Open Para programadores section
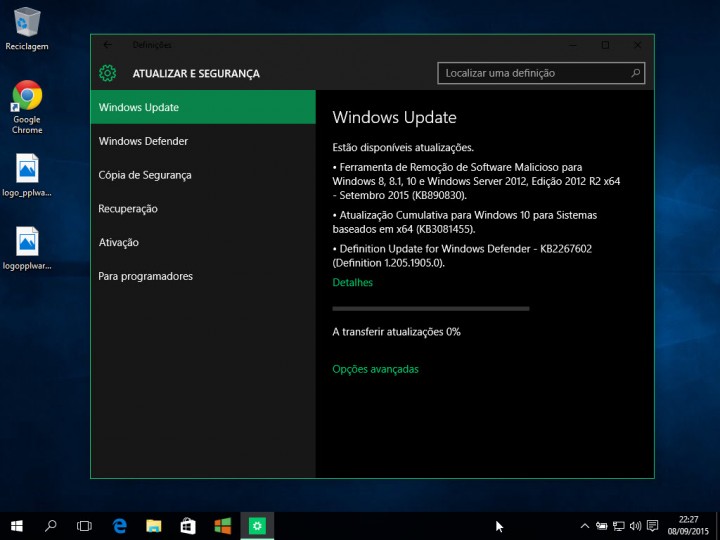Screen dimensions: 720x540 click(x=203, y=276)
